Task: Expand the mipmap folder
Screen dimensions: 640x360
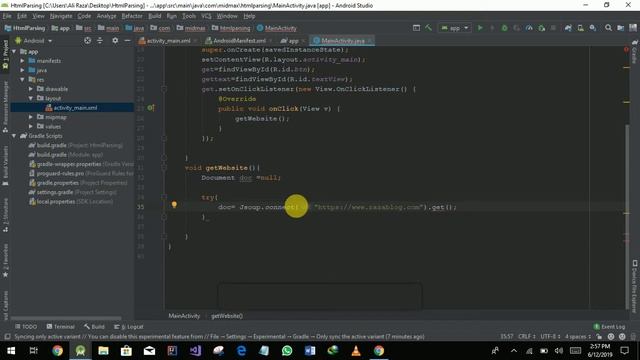Action: click(31, 117)
